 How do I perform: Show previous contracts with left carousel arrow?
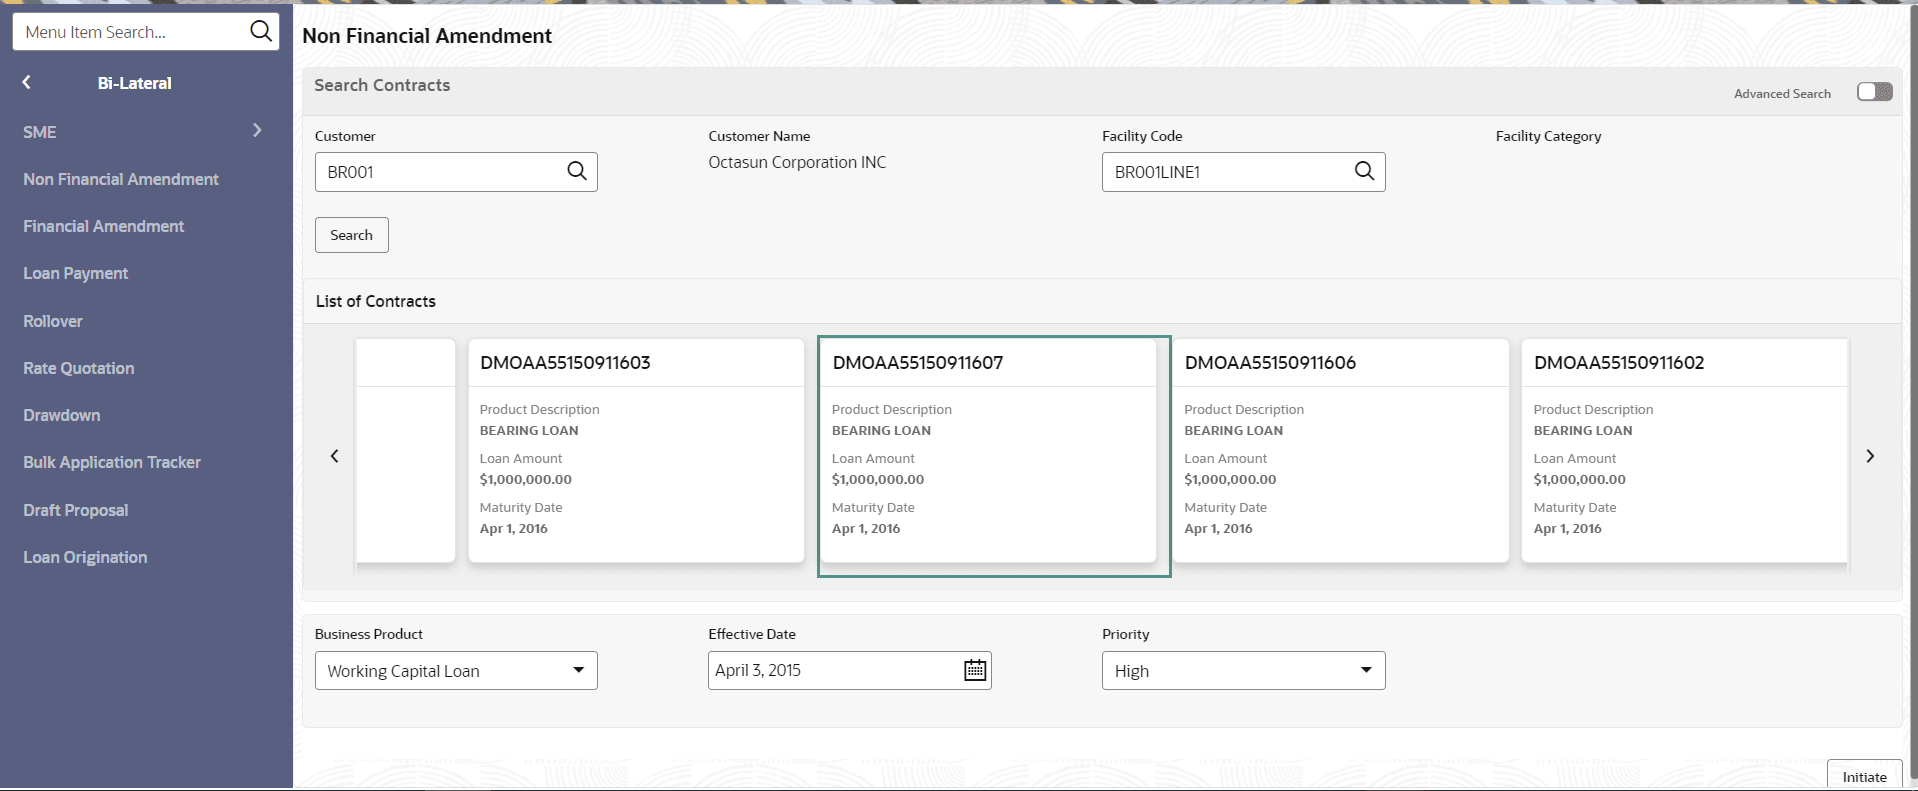pos(335,456)
